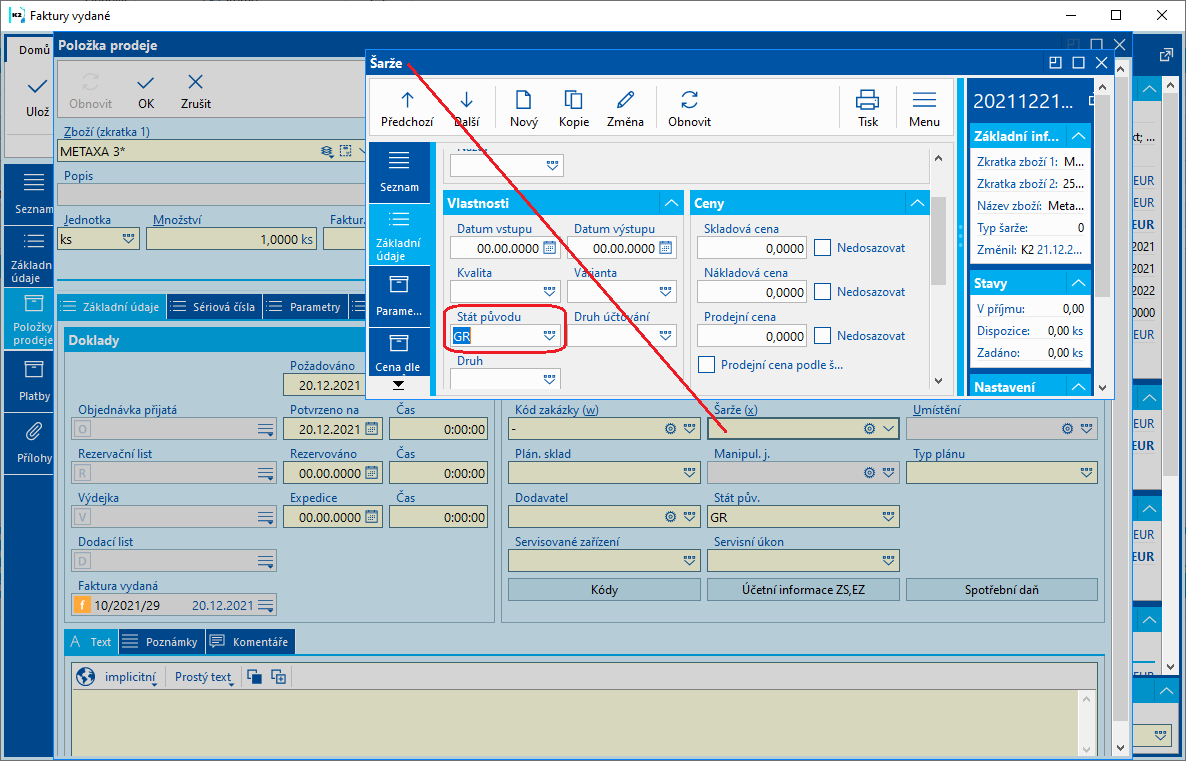The width and height of the screenshot is (1186, 761).
Task: Open Druh účtování dropdown
Action: click(x=666, y=335)
